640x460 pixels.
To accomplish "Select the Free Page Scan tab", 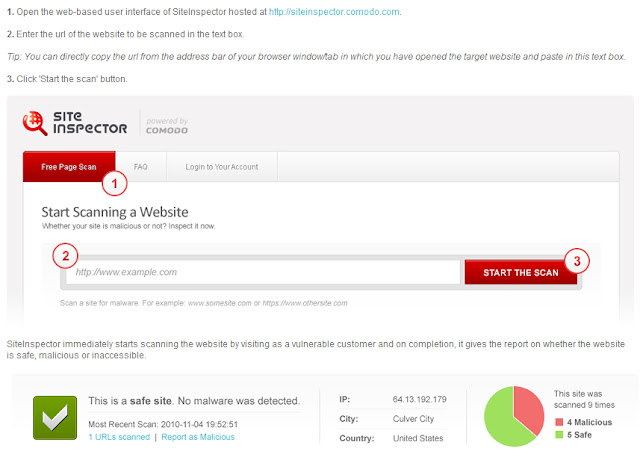I will pos(69,167).
